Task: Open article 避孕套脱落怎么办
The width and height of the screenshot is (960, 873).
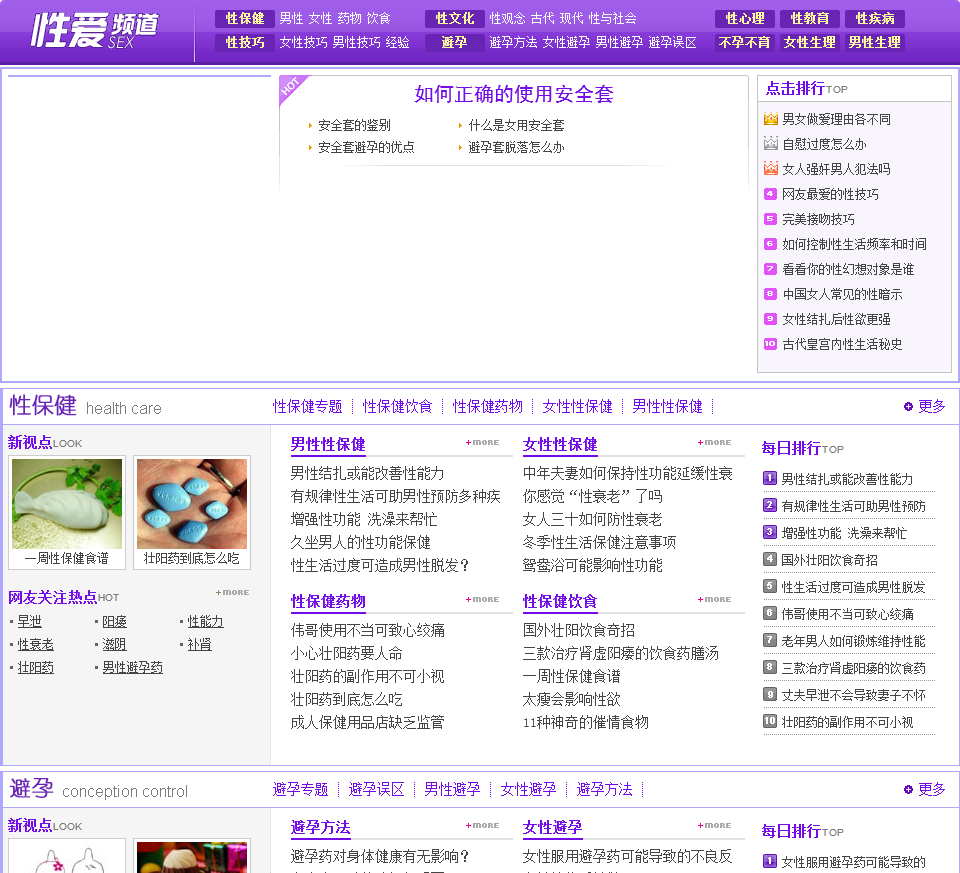Action: pyautogui.click(x=516, y=147)
